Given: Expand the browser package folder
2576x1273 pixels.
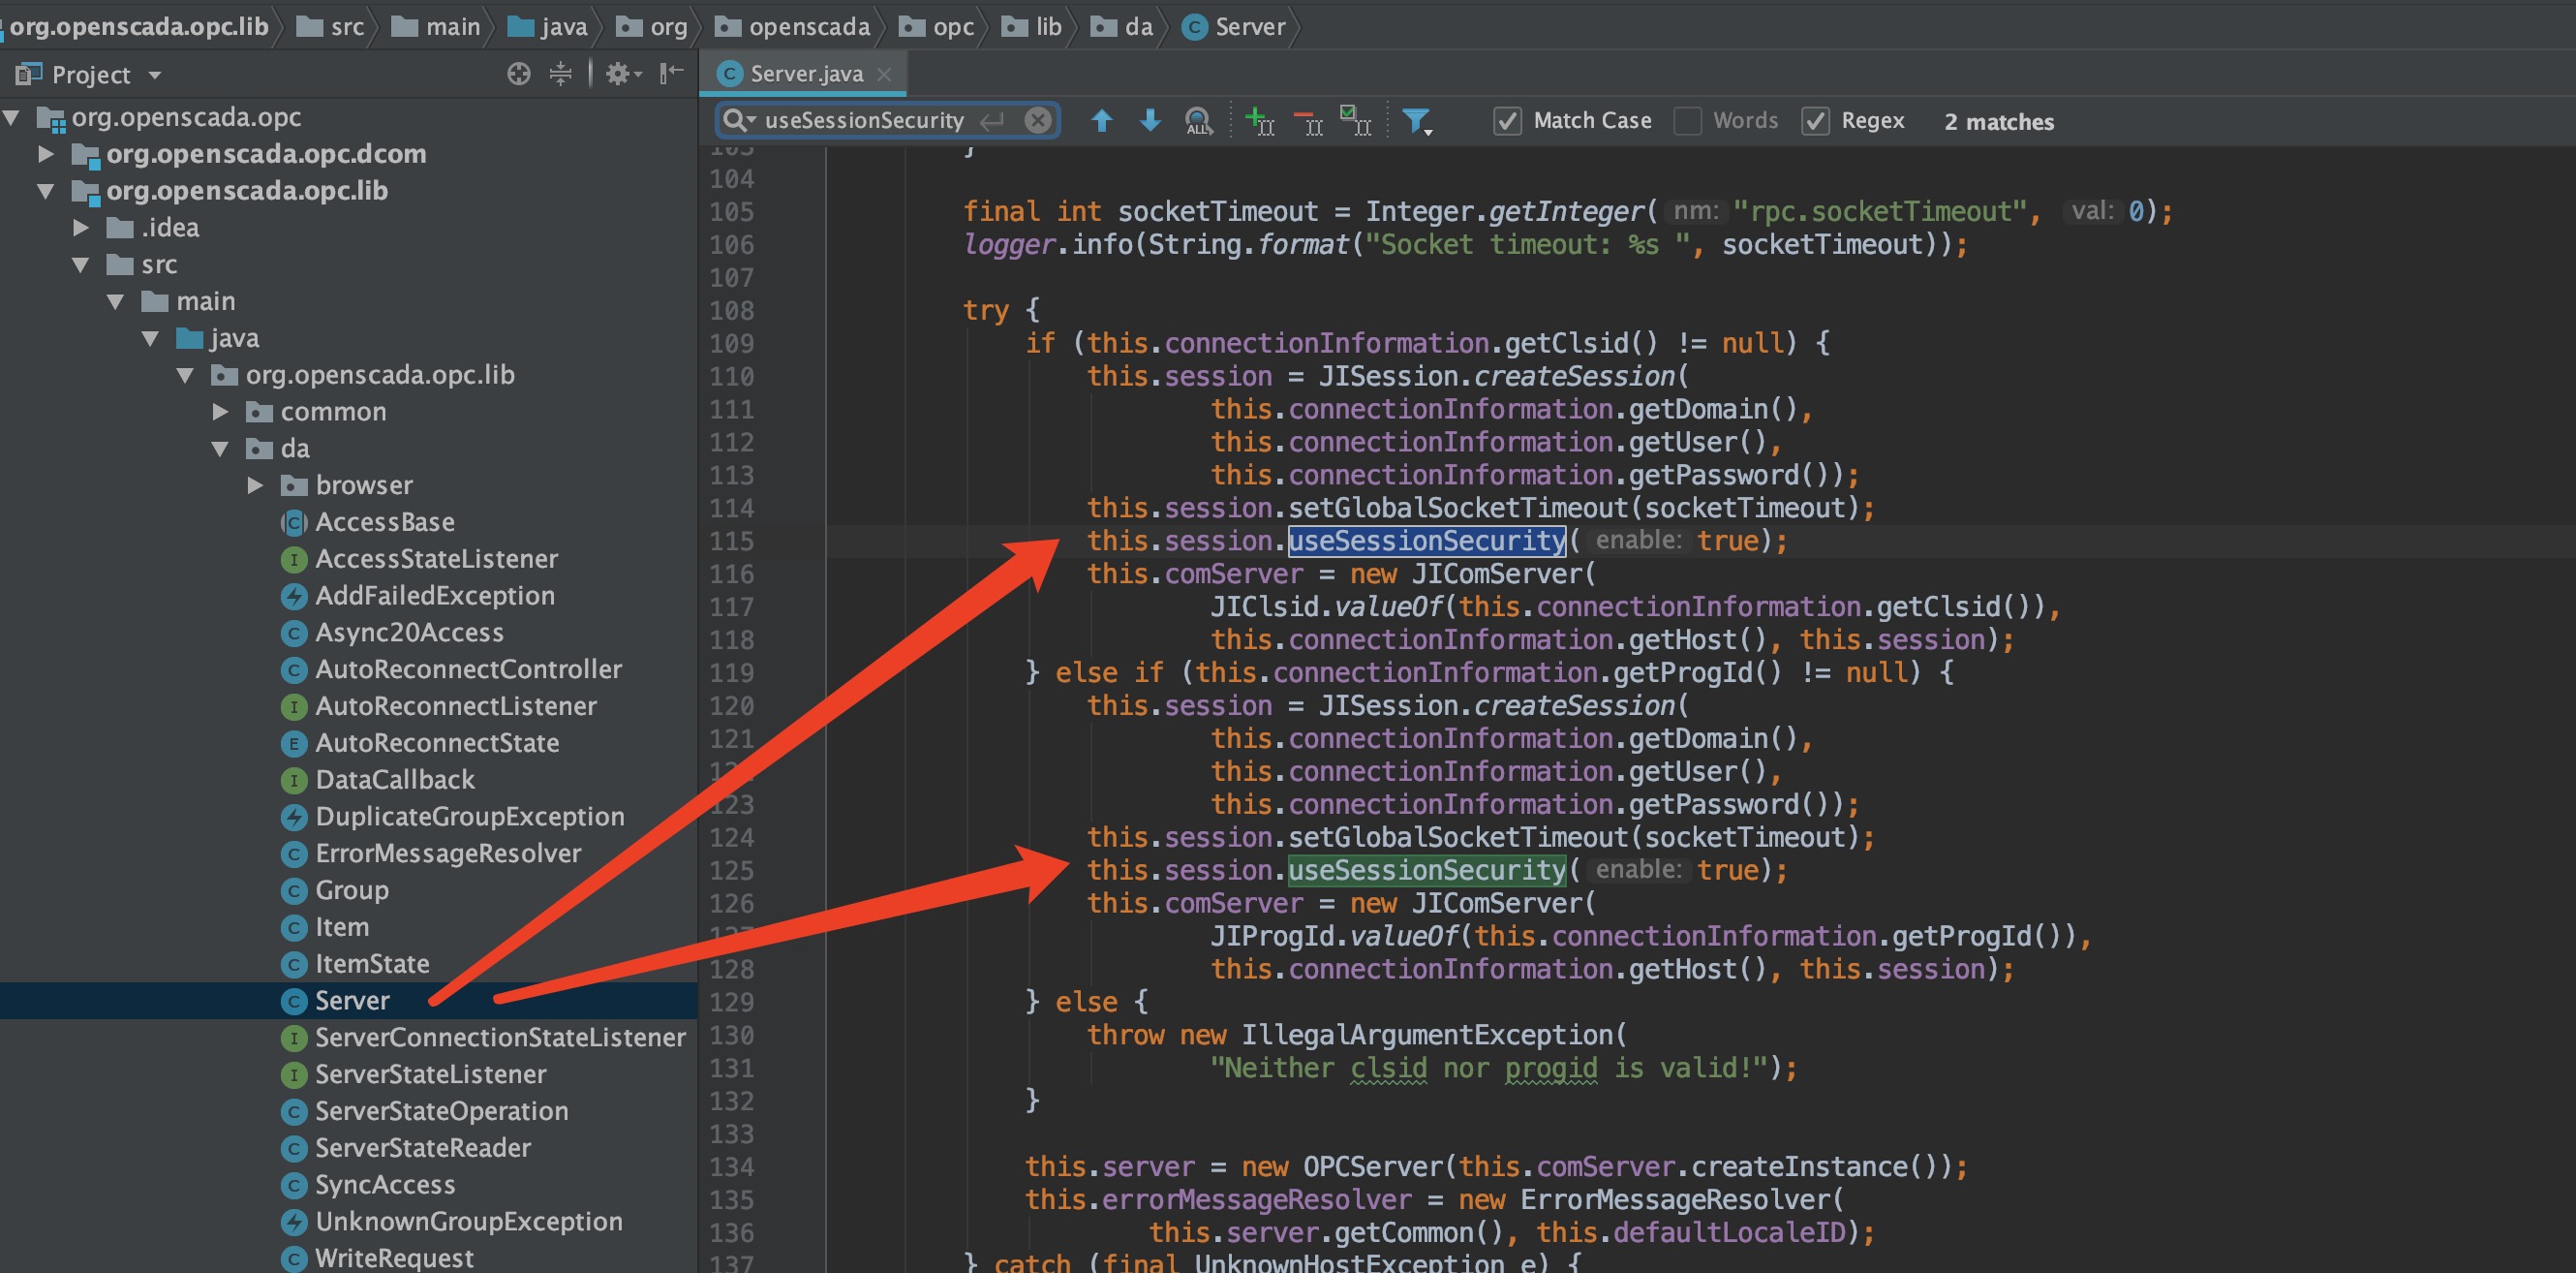Looking at the screenshot, I should click(x=256, y=485).
